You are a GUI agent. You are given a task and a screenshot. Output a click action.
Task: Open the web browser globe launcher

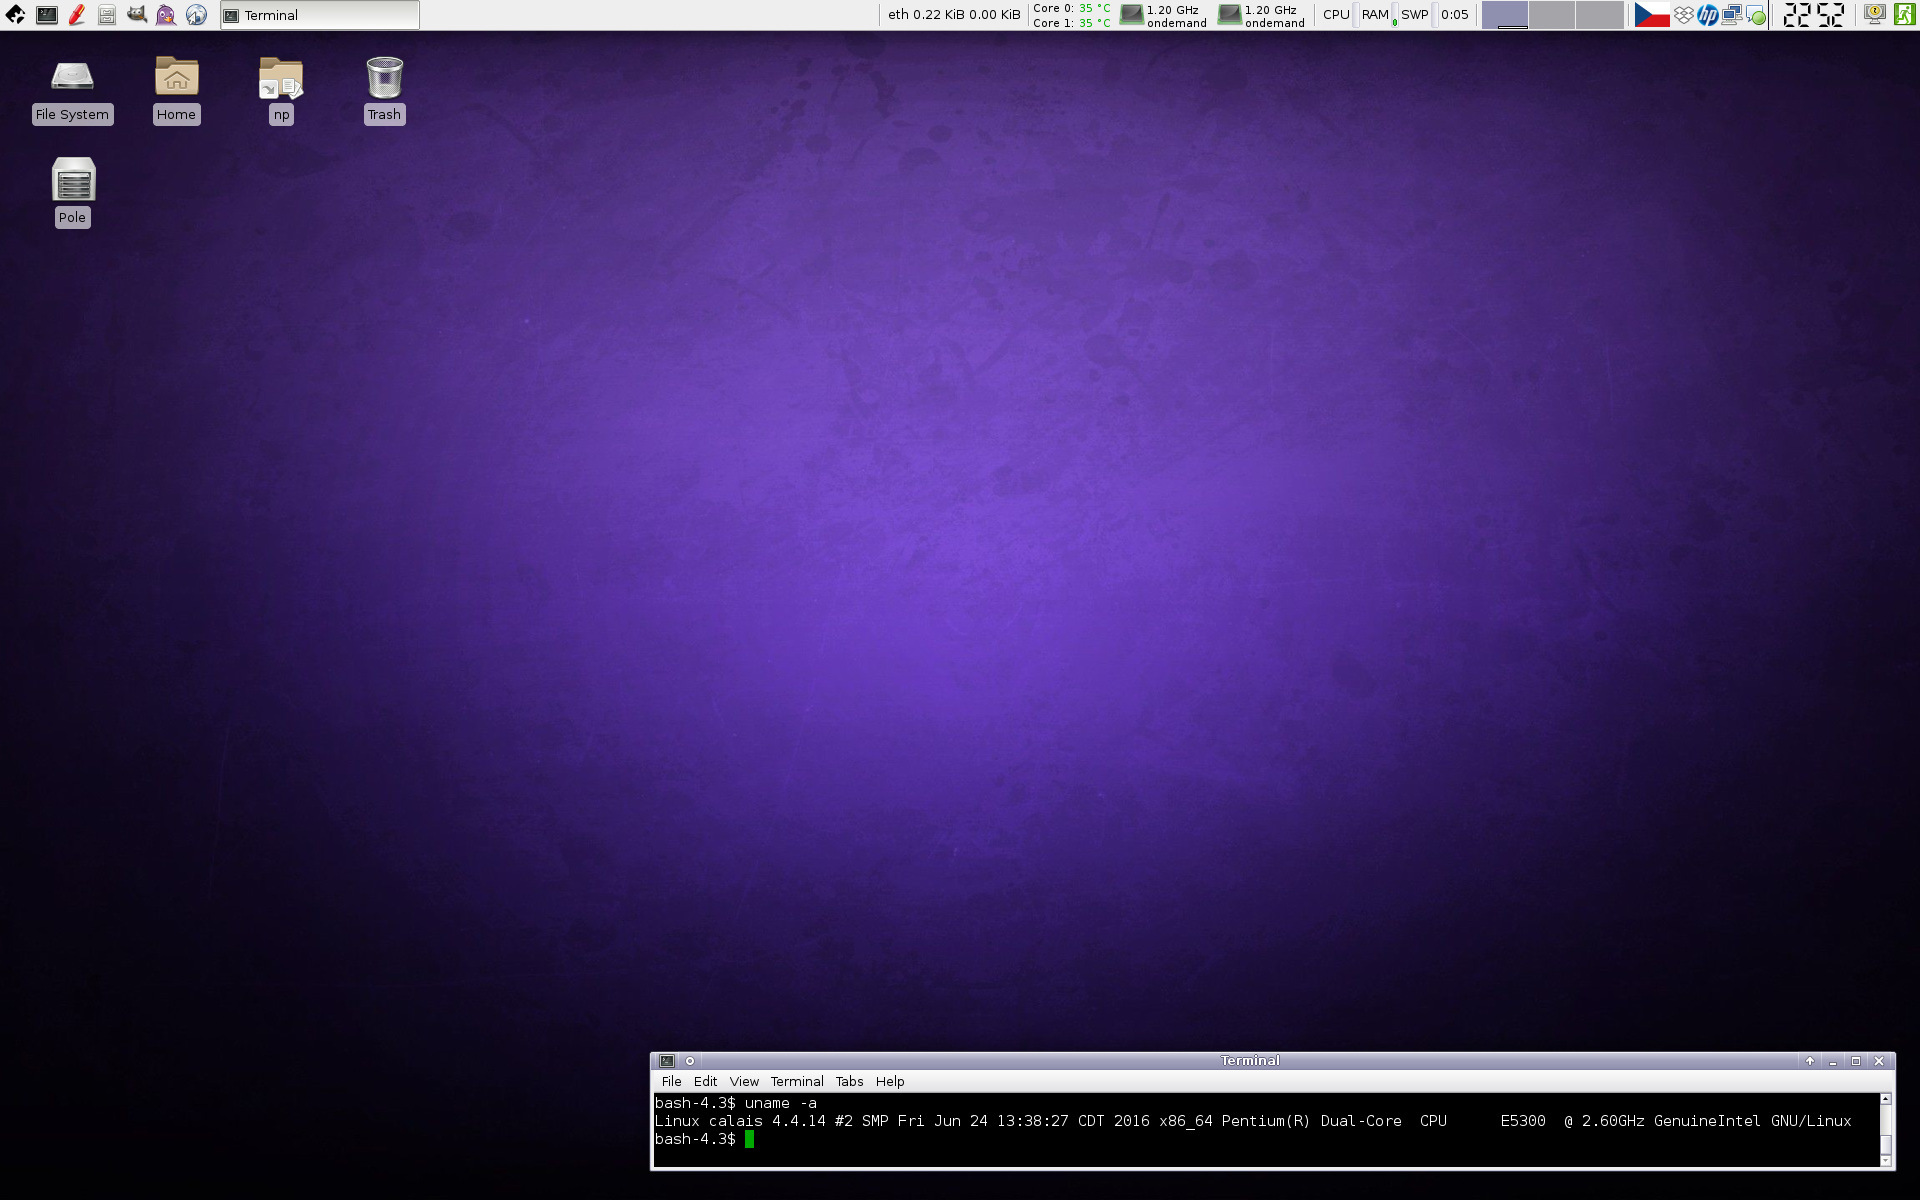click(x=197, y=15)
